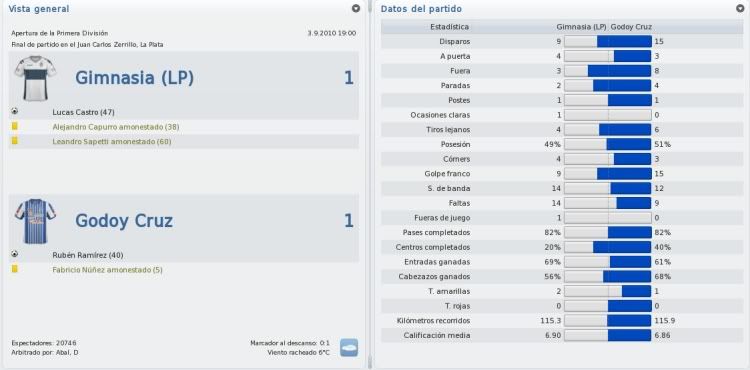Screen dimensions: 750x370
Task: Select Lucas Castro (47) goal entry
Action: click(x=83, y=112)
